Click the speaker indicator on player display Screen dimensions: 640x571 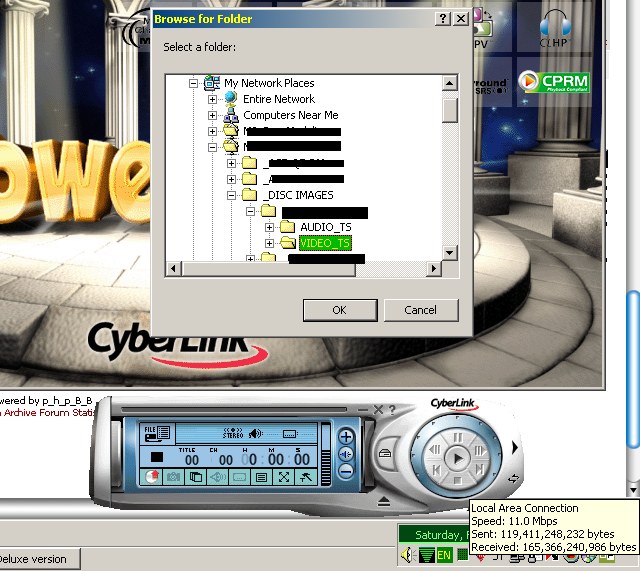(256, 433)
